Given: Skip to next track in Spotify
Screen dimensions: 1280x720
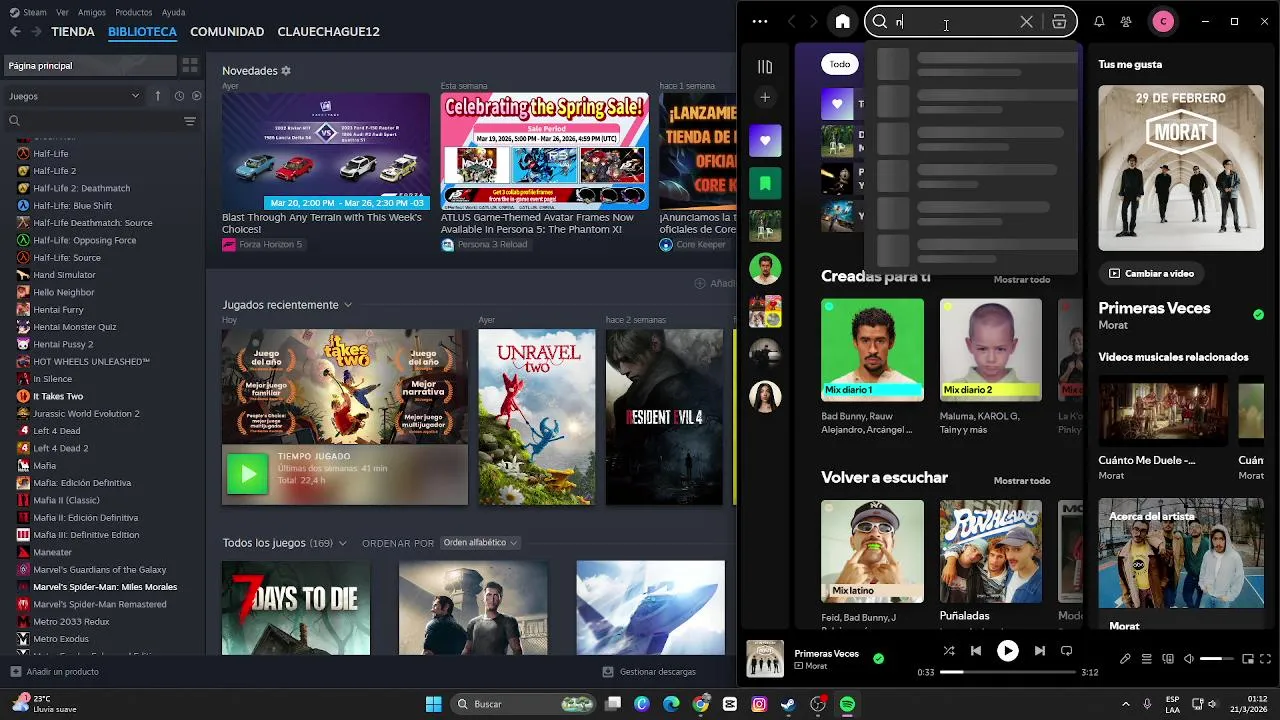Looking at the screenshot, I should click(x=1040, y=651).
